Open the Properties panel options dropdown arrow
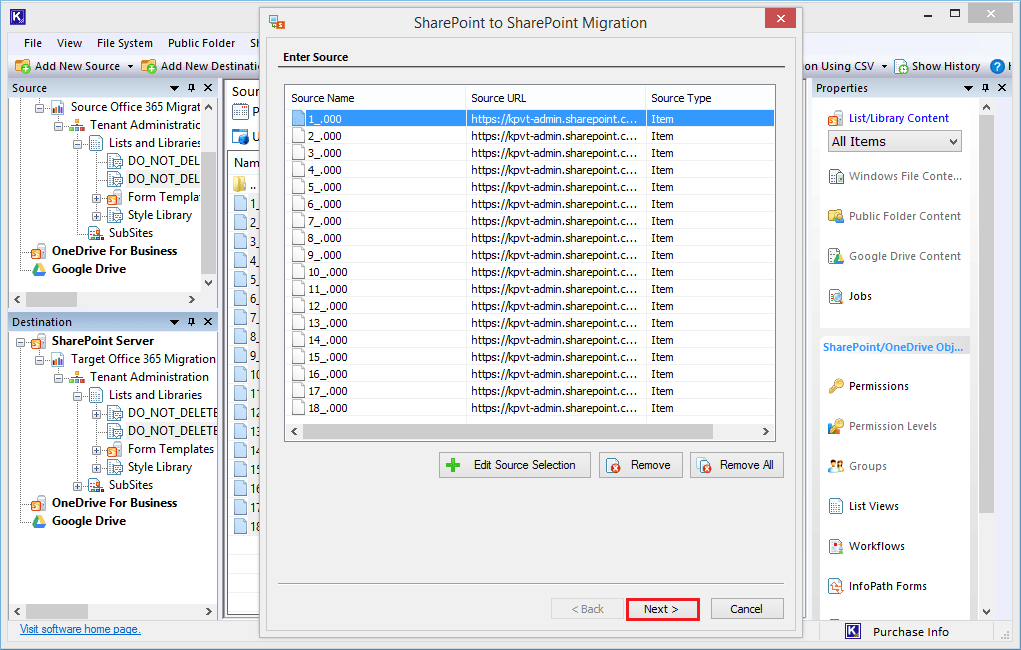The image size is (1021, 650). [x=968, y=88]
